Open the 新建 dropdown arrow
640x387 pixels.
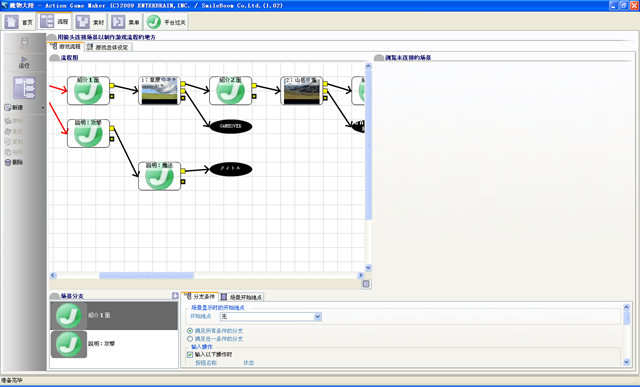click(43, 108)
